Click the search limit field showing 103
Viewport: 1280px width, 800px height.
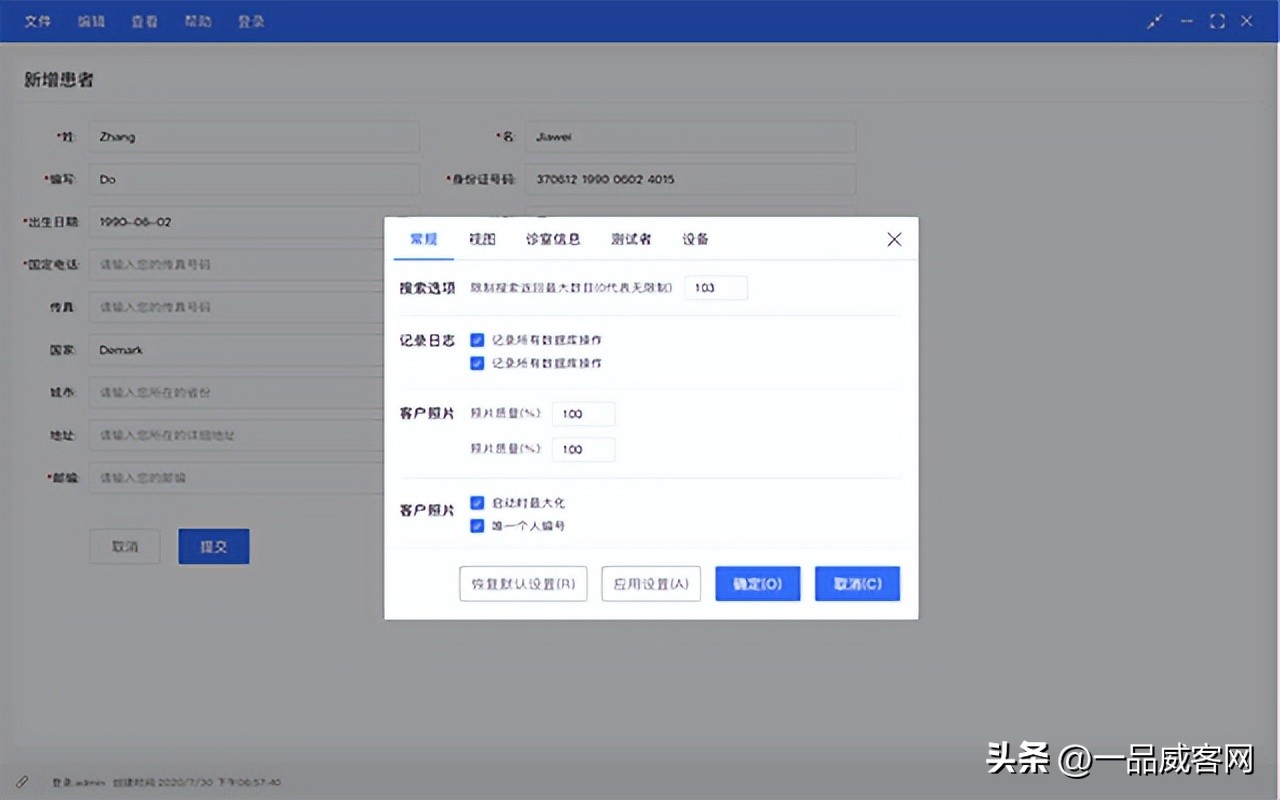point(716,287)
